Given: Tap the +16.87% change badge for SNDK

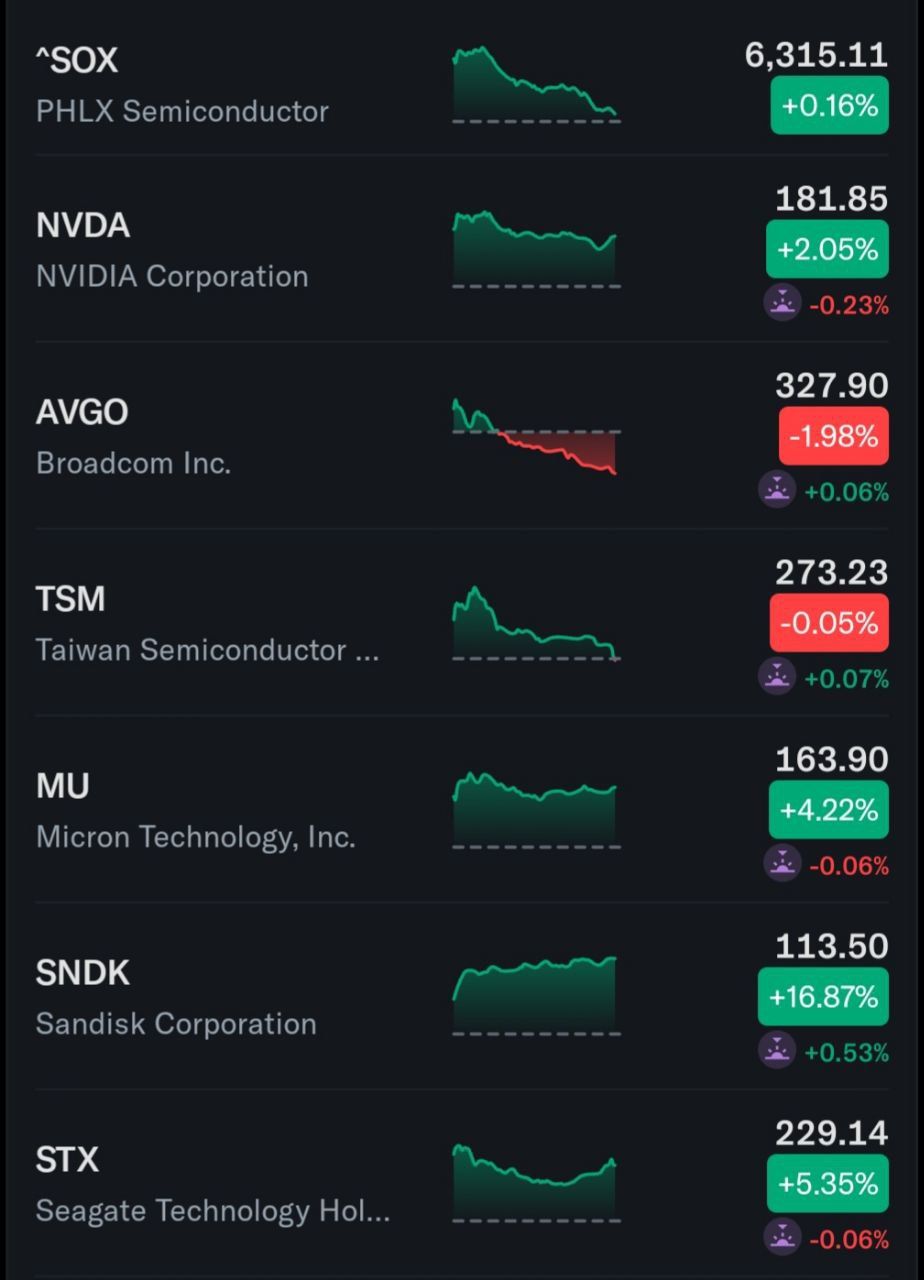Looking at the screenshot, I should (x=823, y=996).
